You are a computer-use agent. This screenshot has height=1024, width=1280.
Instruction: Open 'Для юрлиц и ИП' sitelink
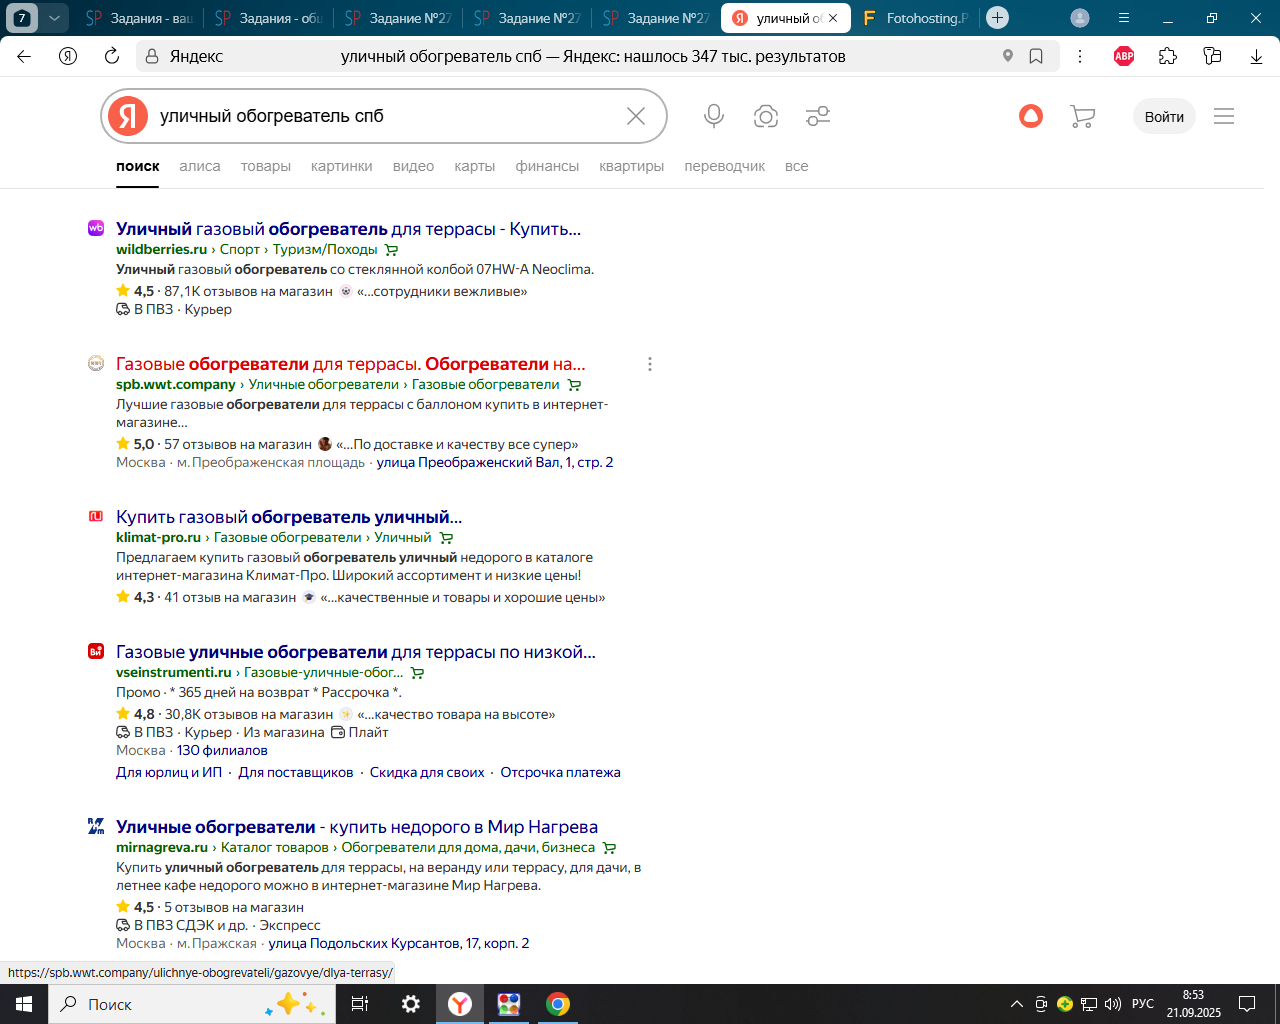(169, 772)
